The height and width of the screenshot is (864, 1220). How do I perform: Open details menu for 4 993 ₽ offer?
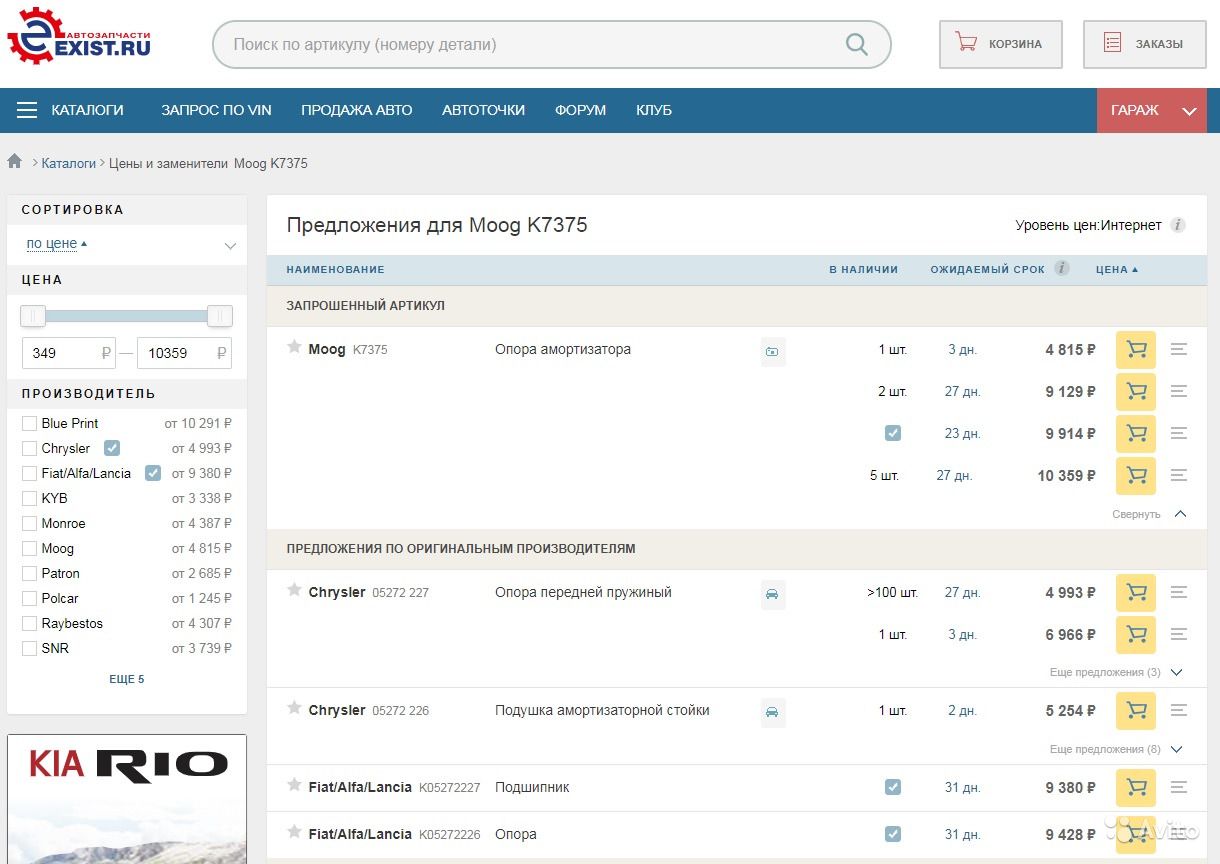click(x=1179, y=593)
